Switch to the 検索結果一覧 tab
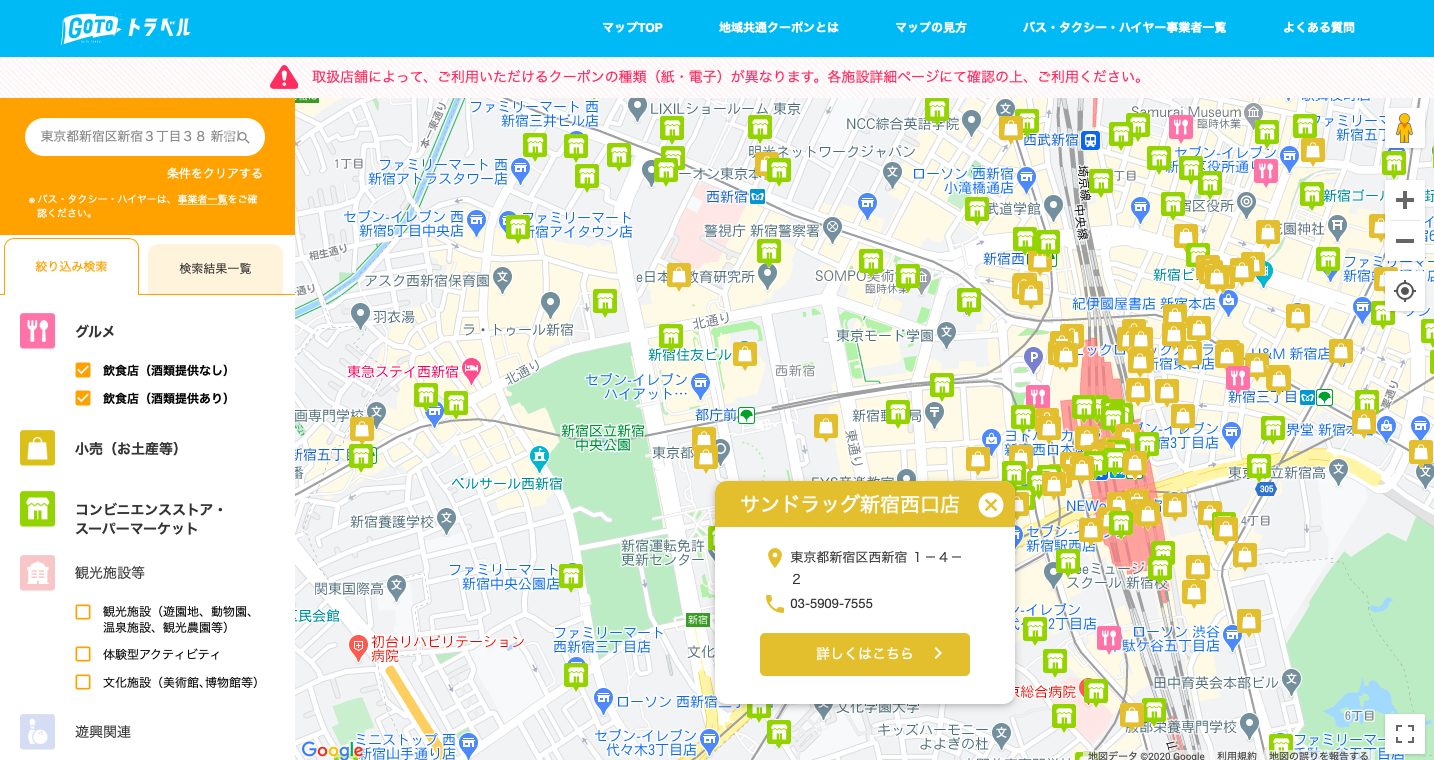 (x=215, y=269)
